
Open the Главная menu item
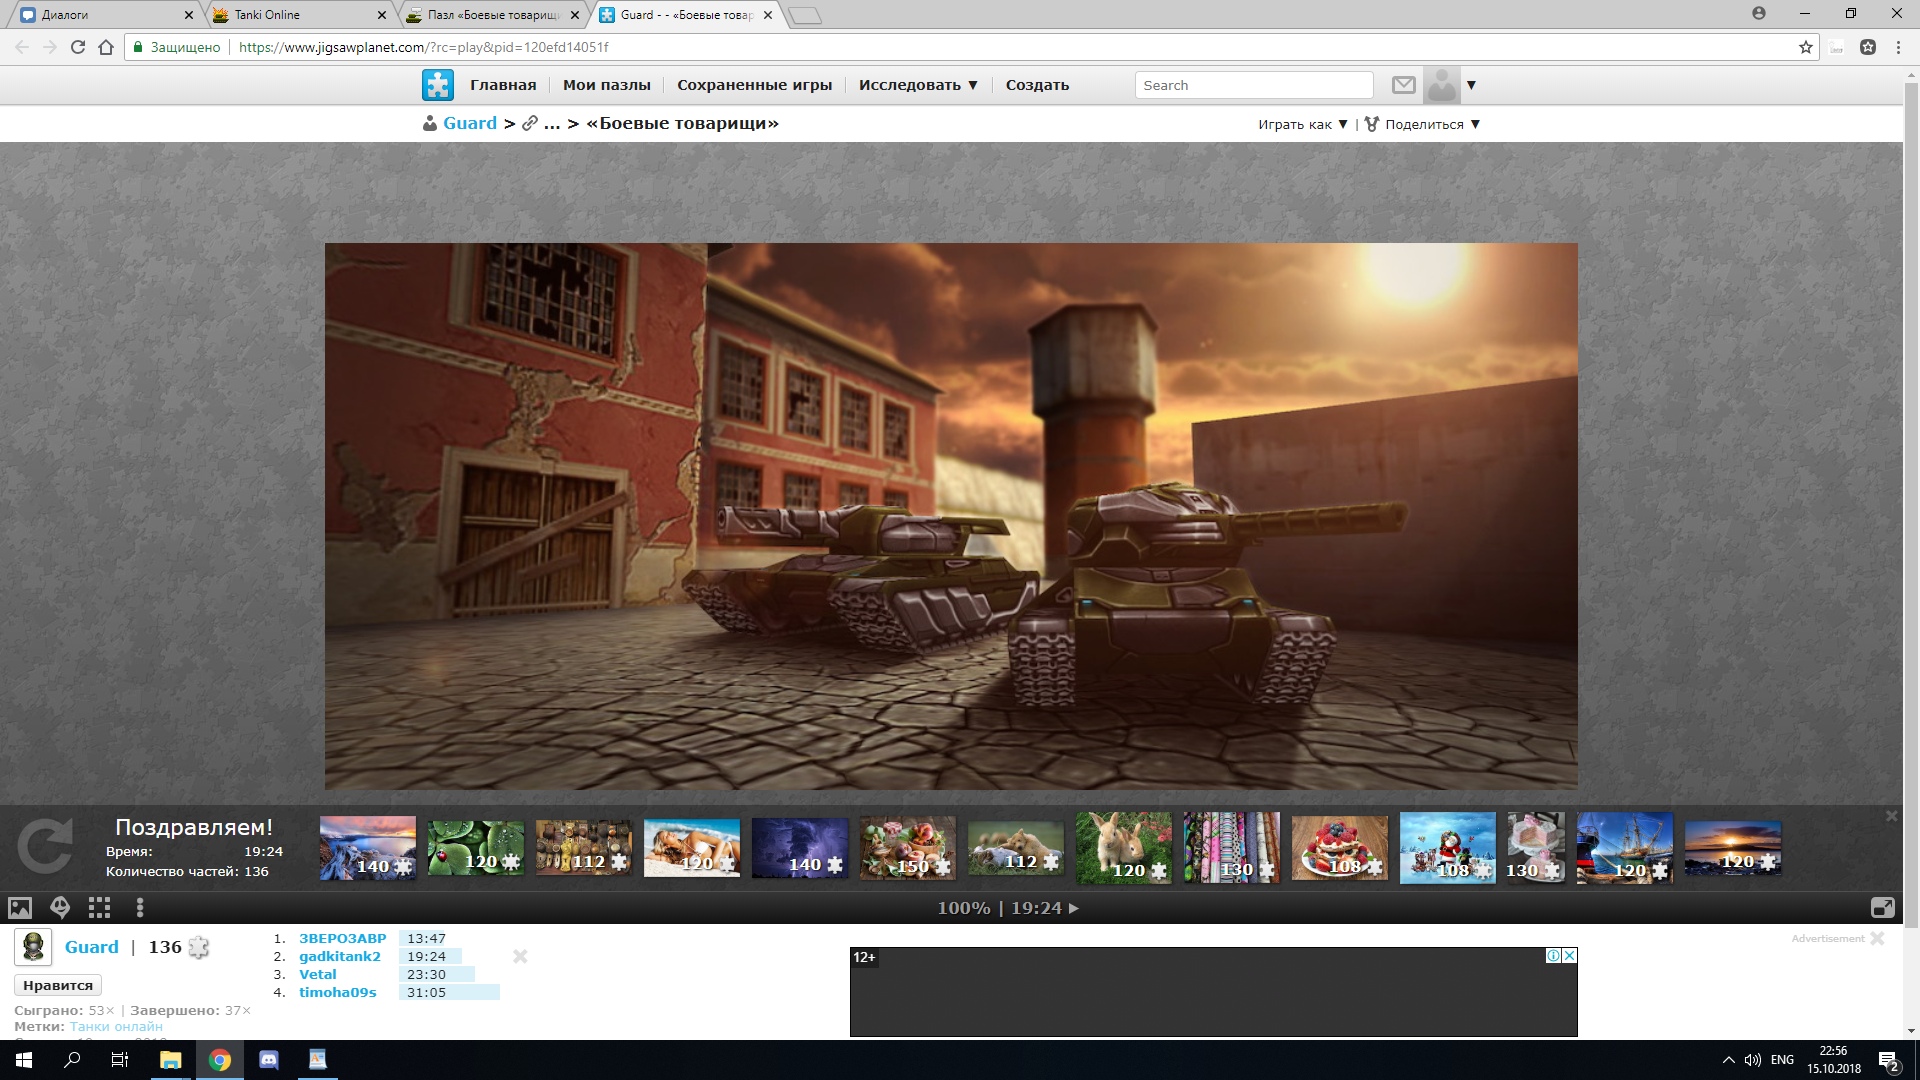[503, 85]
